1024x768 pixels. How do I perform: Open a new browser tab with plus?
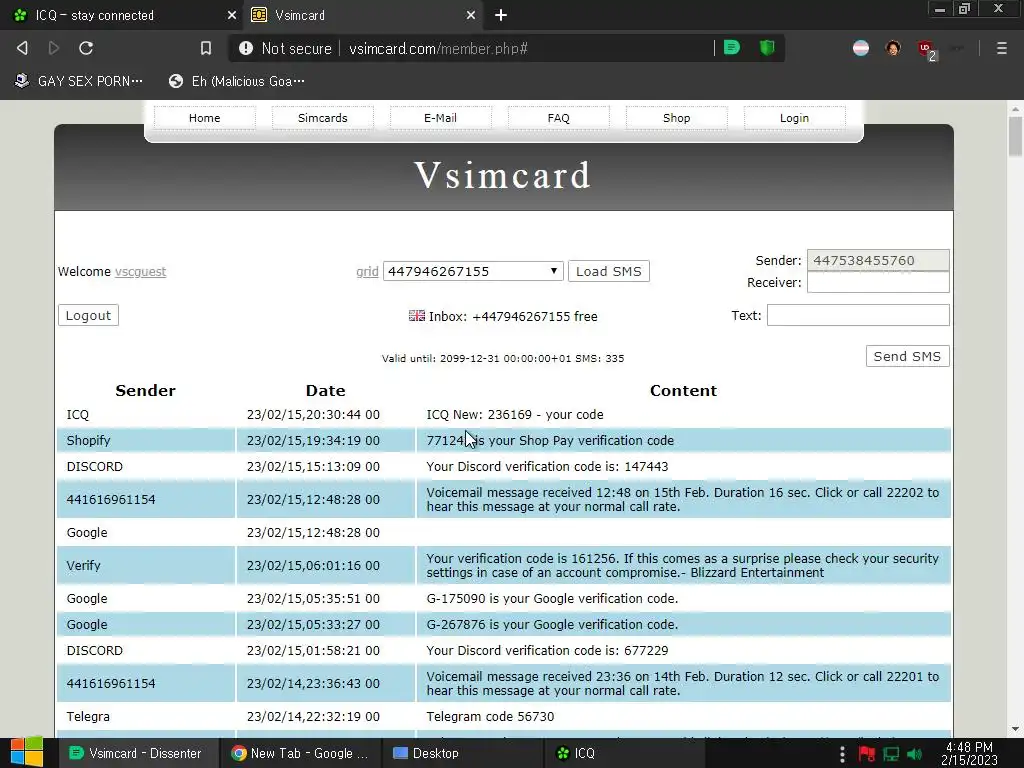coord(501,15)
